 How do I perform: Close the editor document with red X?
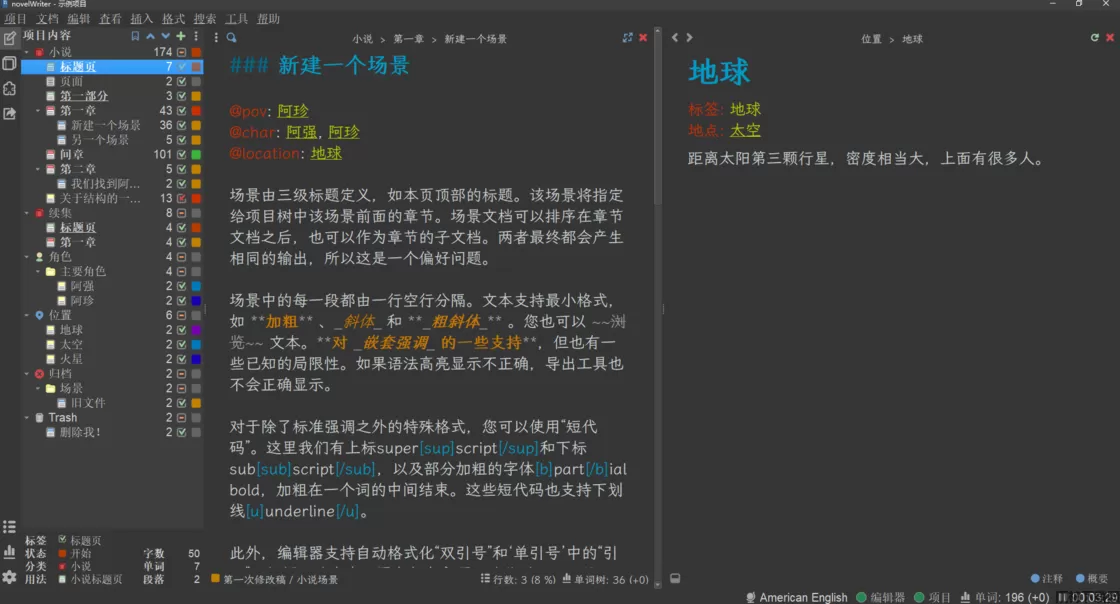click(x=643, y=37)
